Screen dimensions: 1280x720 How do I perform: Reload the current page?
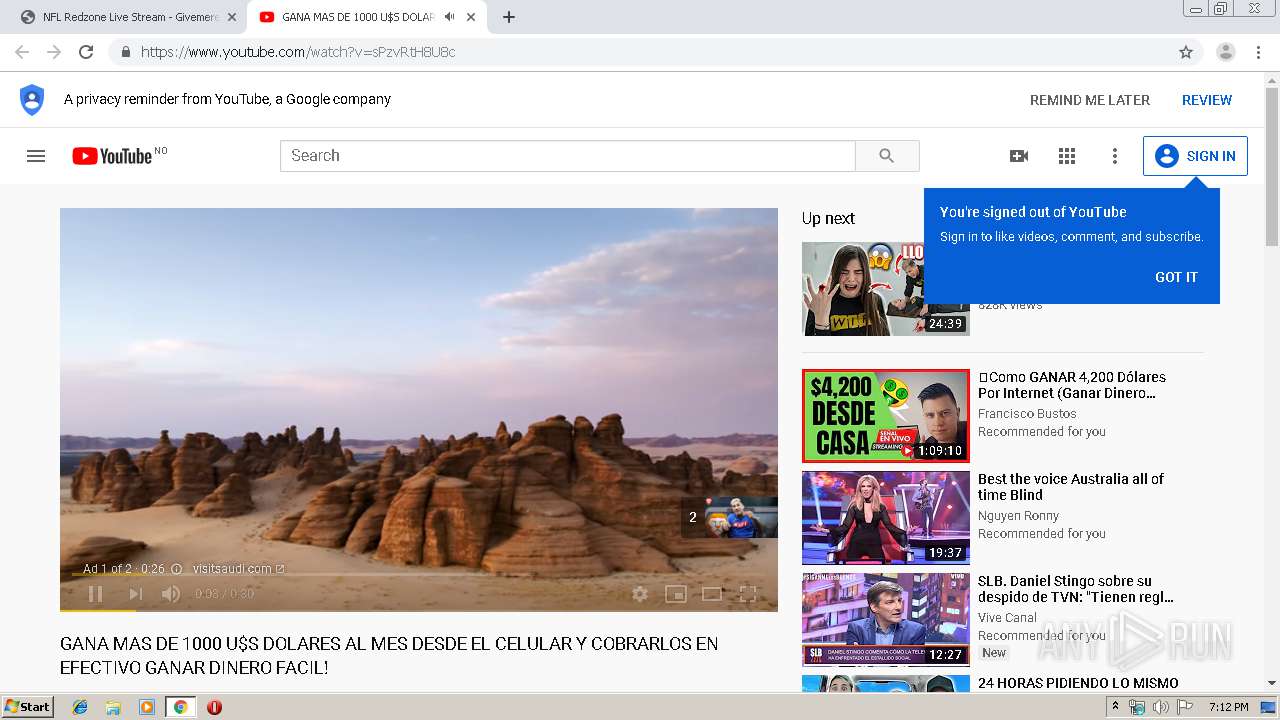(86, 52)
